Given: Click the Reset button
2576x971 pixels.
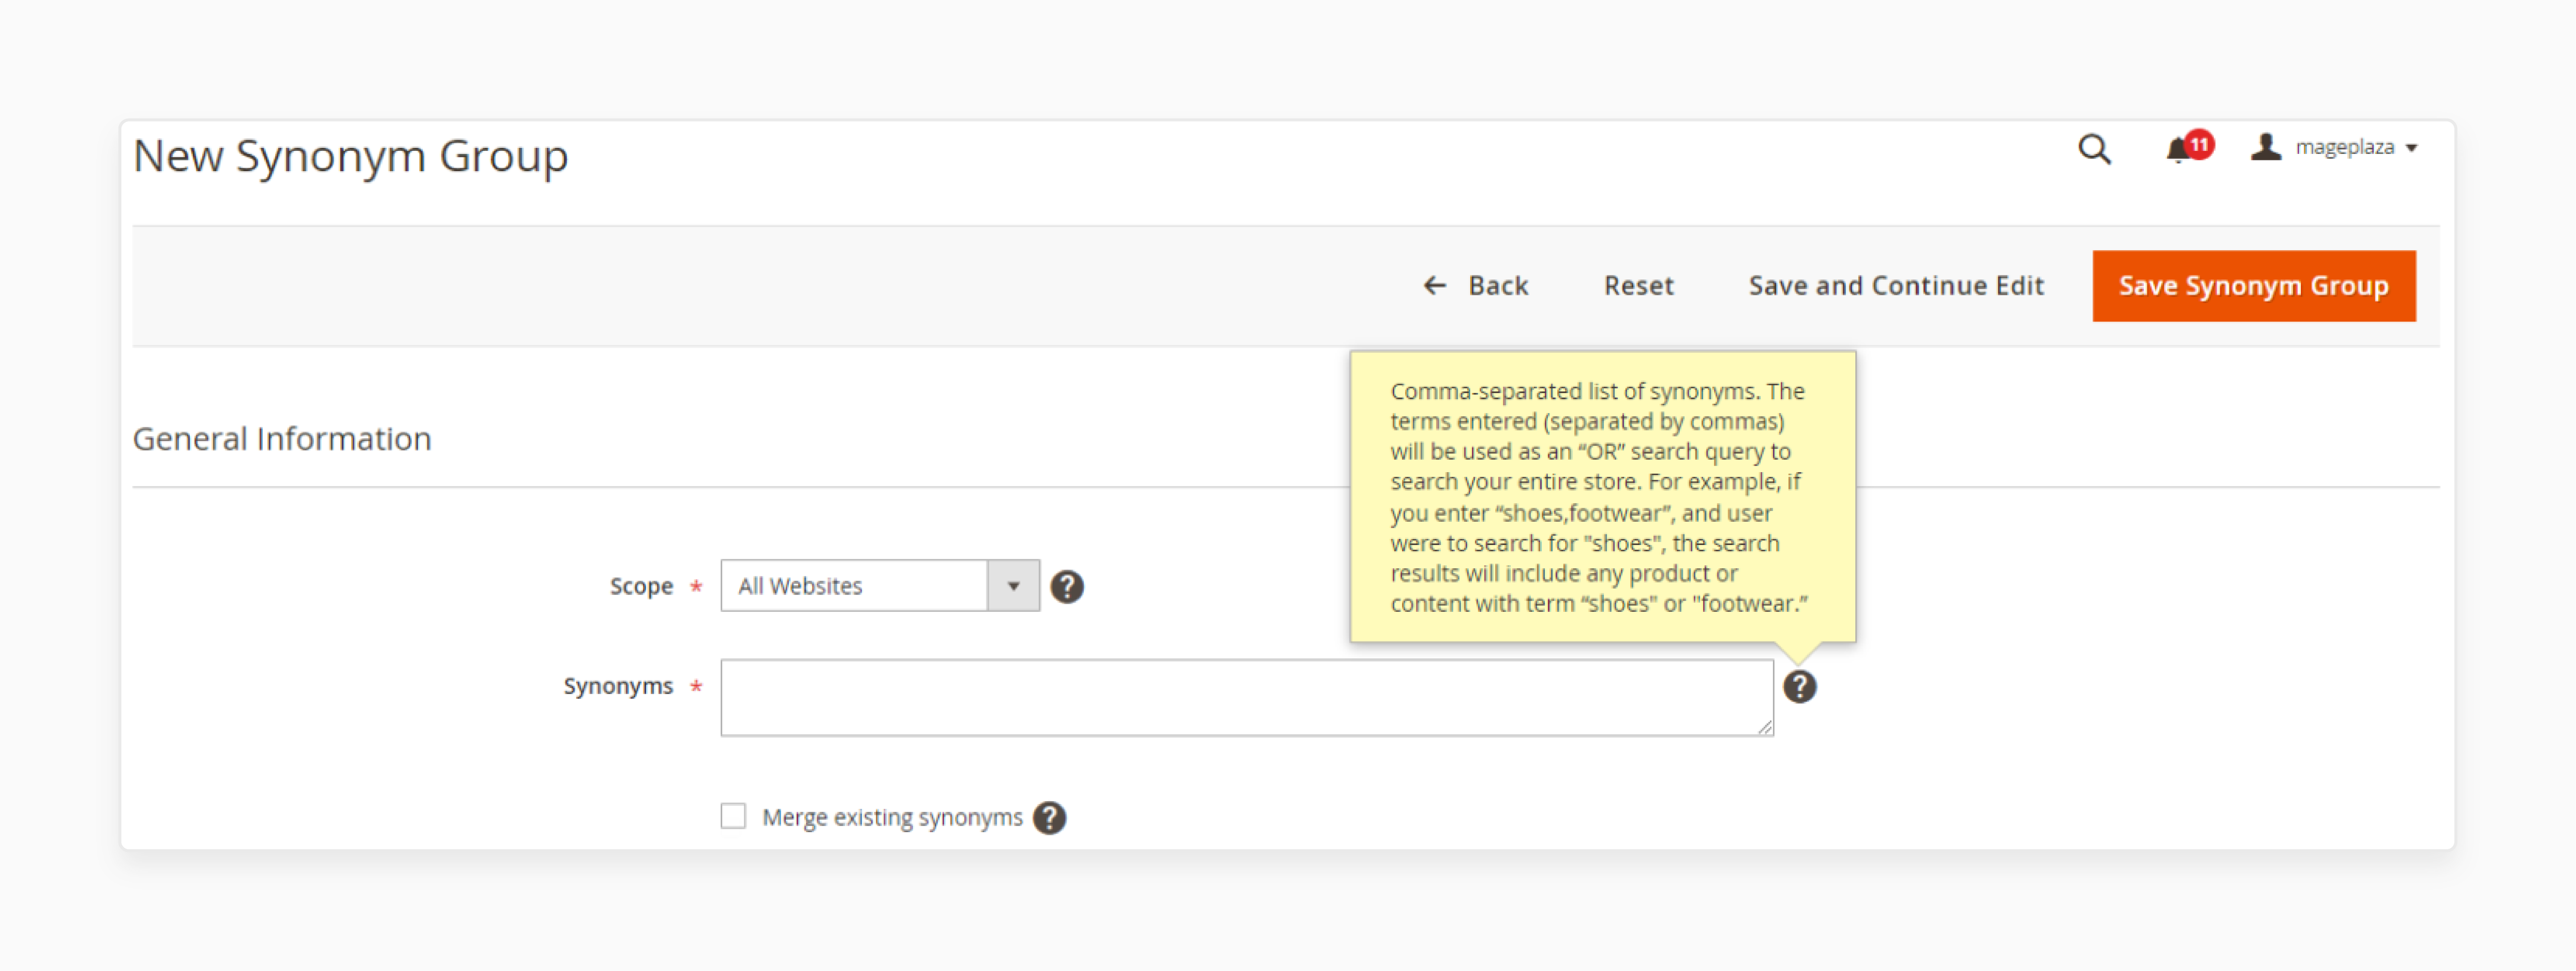Looking at the screenshot, I should 1638,286.
